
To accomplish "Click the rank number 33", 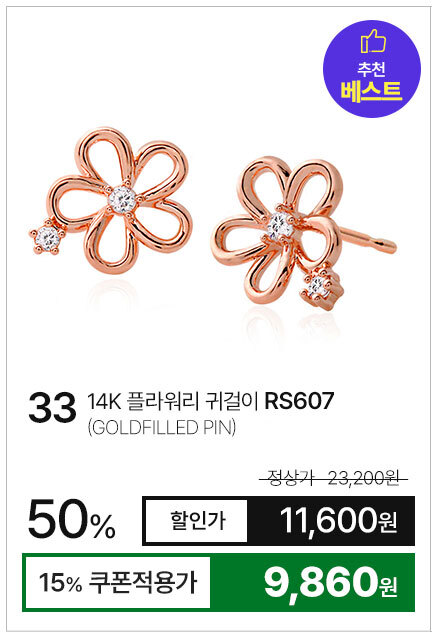I will click(x=52, y=408).
